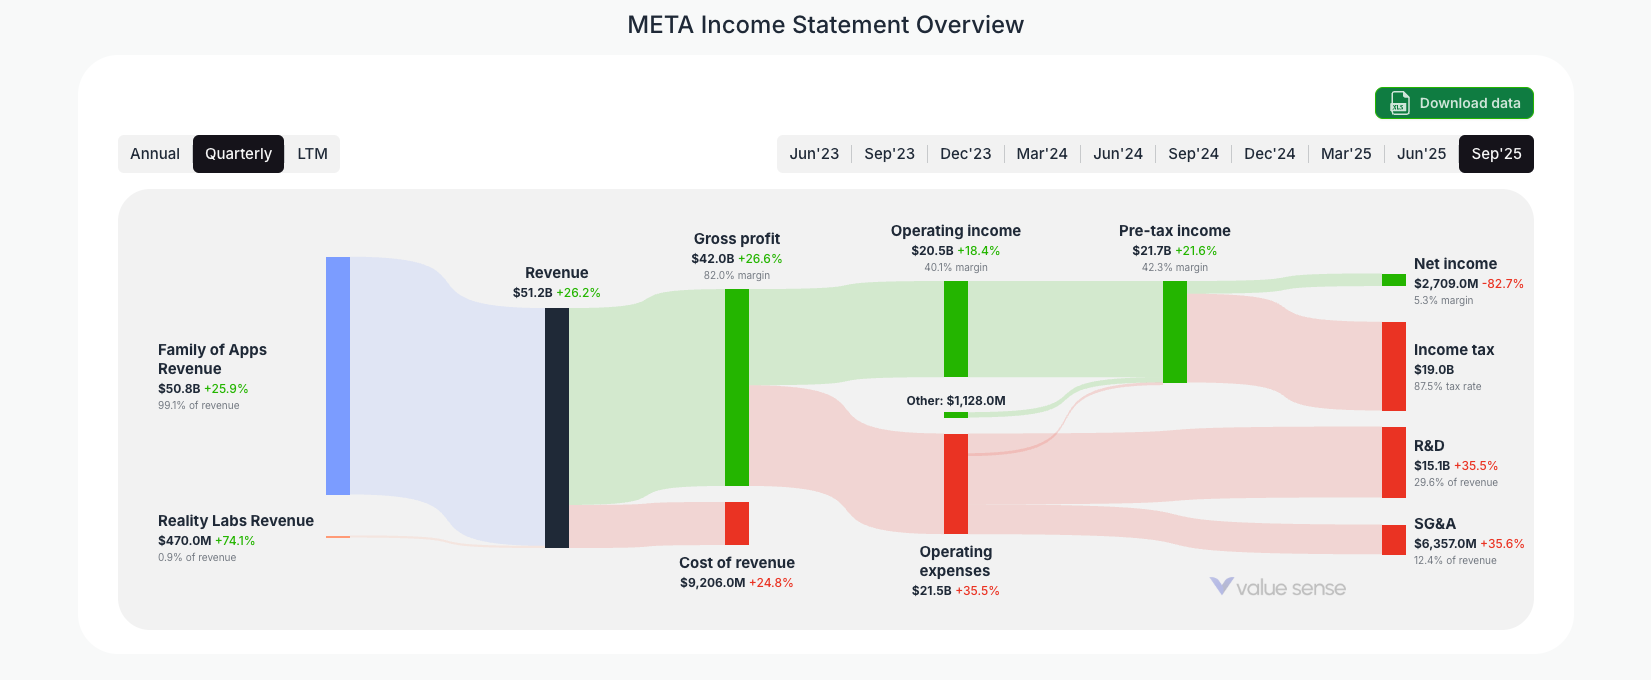
Task: Select the Net income node on the chart
Action: pyautogui.click(x=1393, y=281)
